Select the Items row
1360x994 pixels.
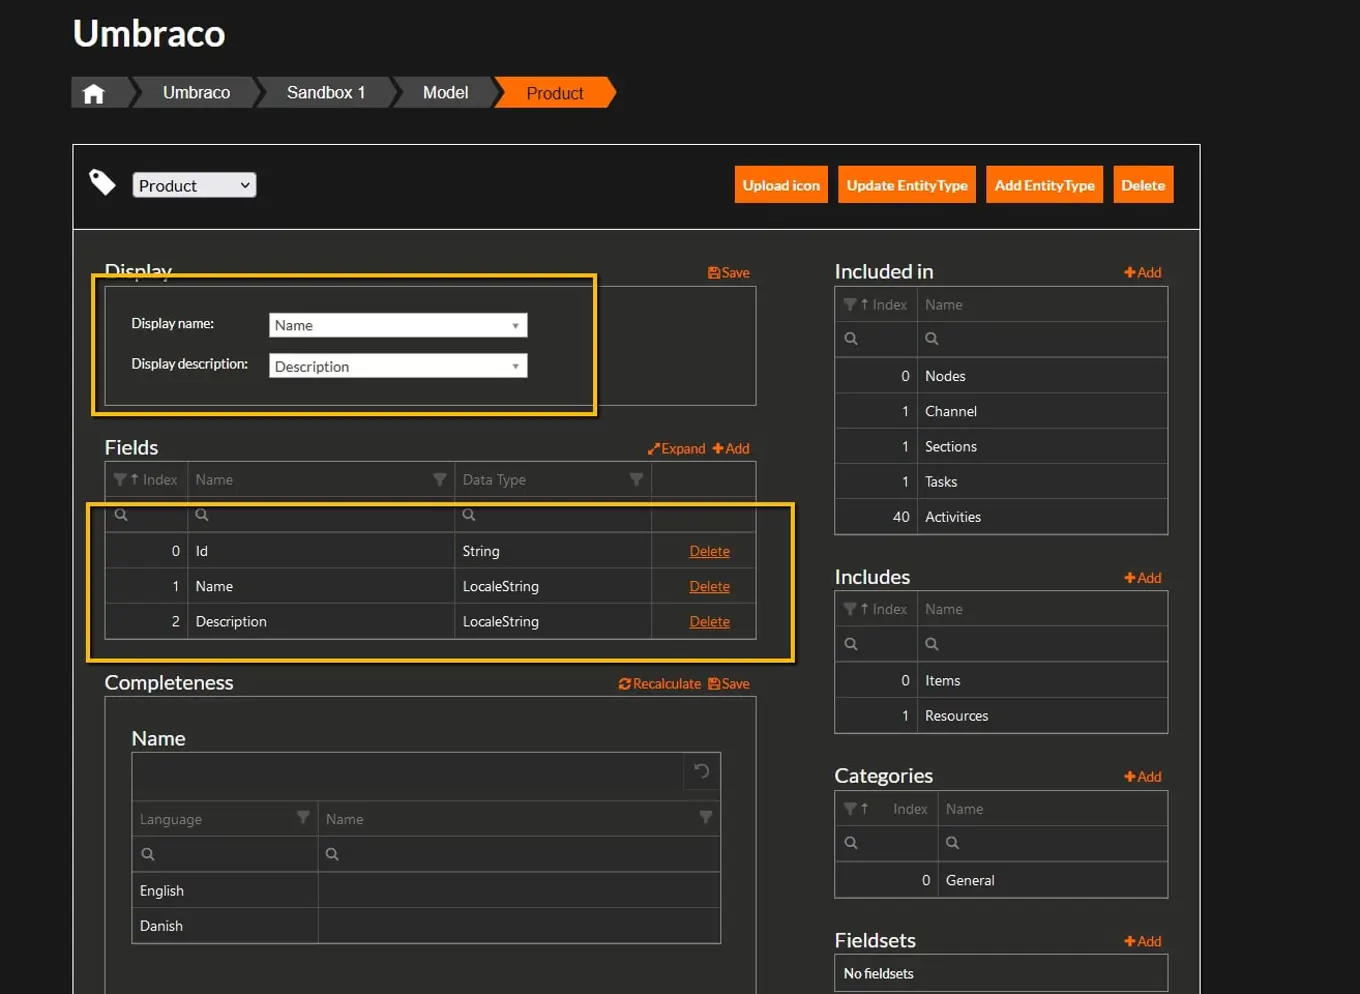coord(1001,680)
